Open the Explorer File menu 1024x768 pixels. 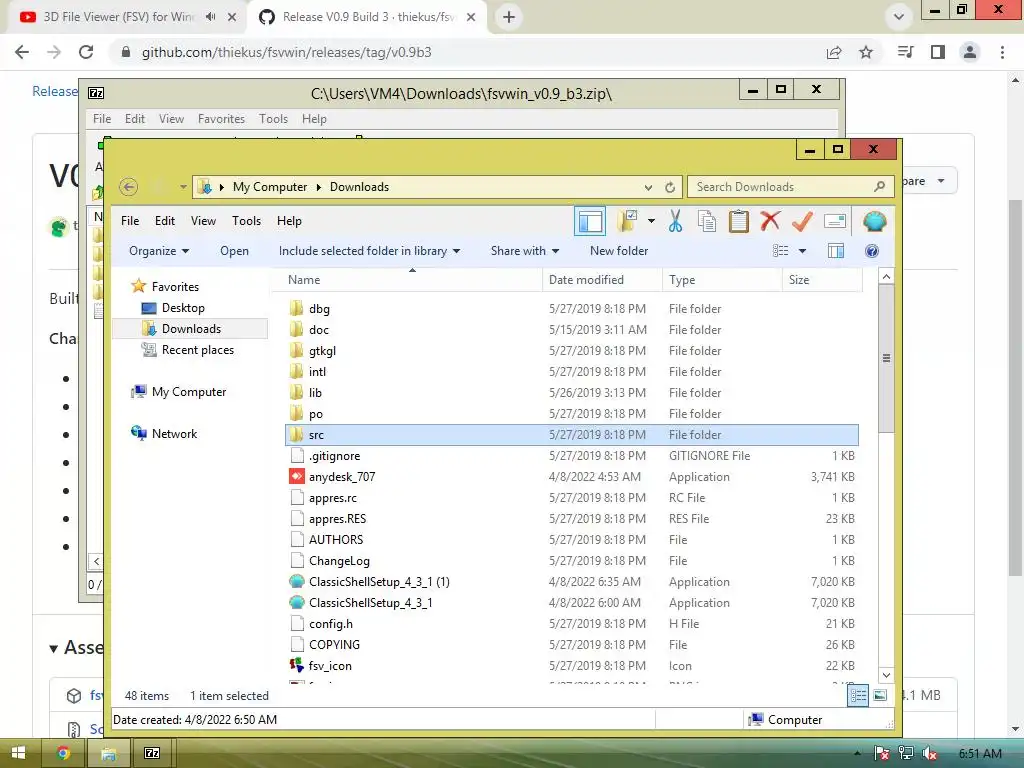pyautogui.click(x=130, y=221)
